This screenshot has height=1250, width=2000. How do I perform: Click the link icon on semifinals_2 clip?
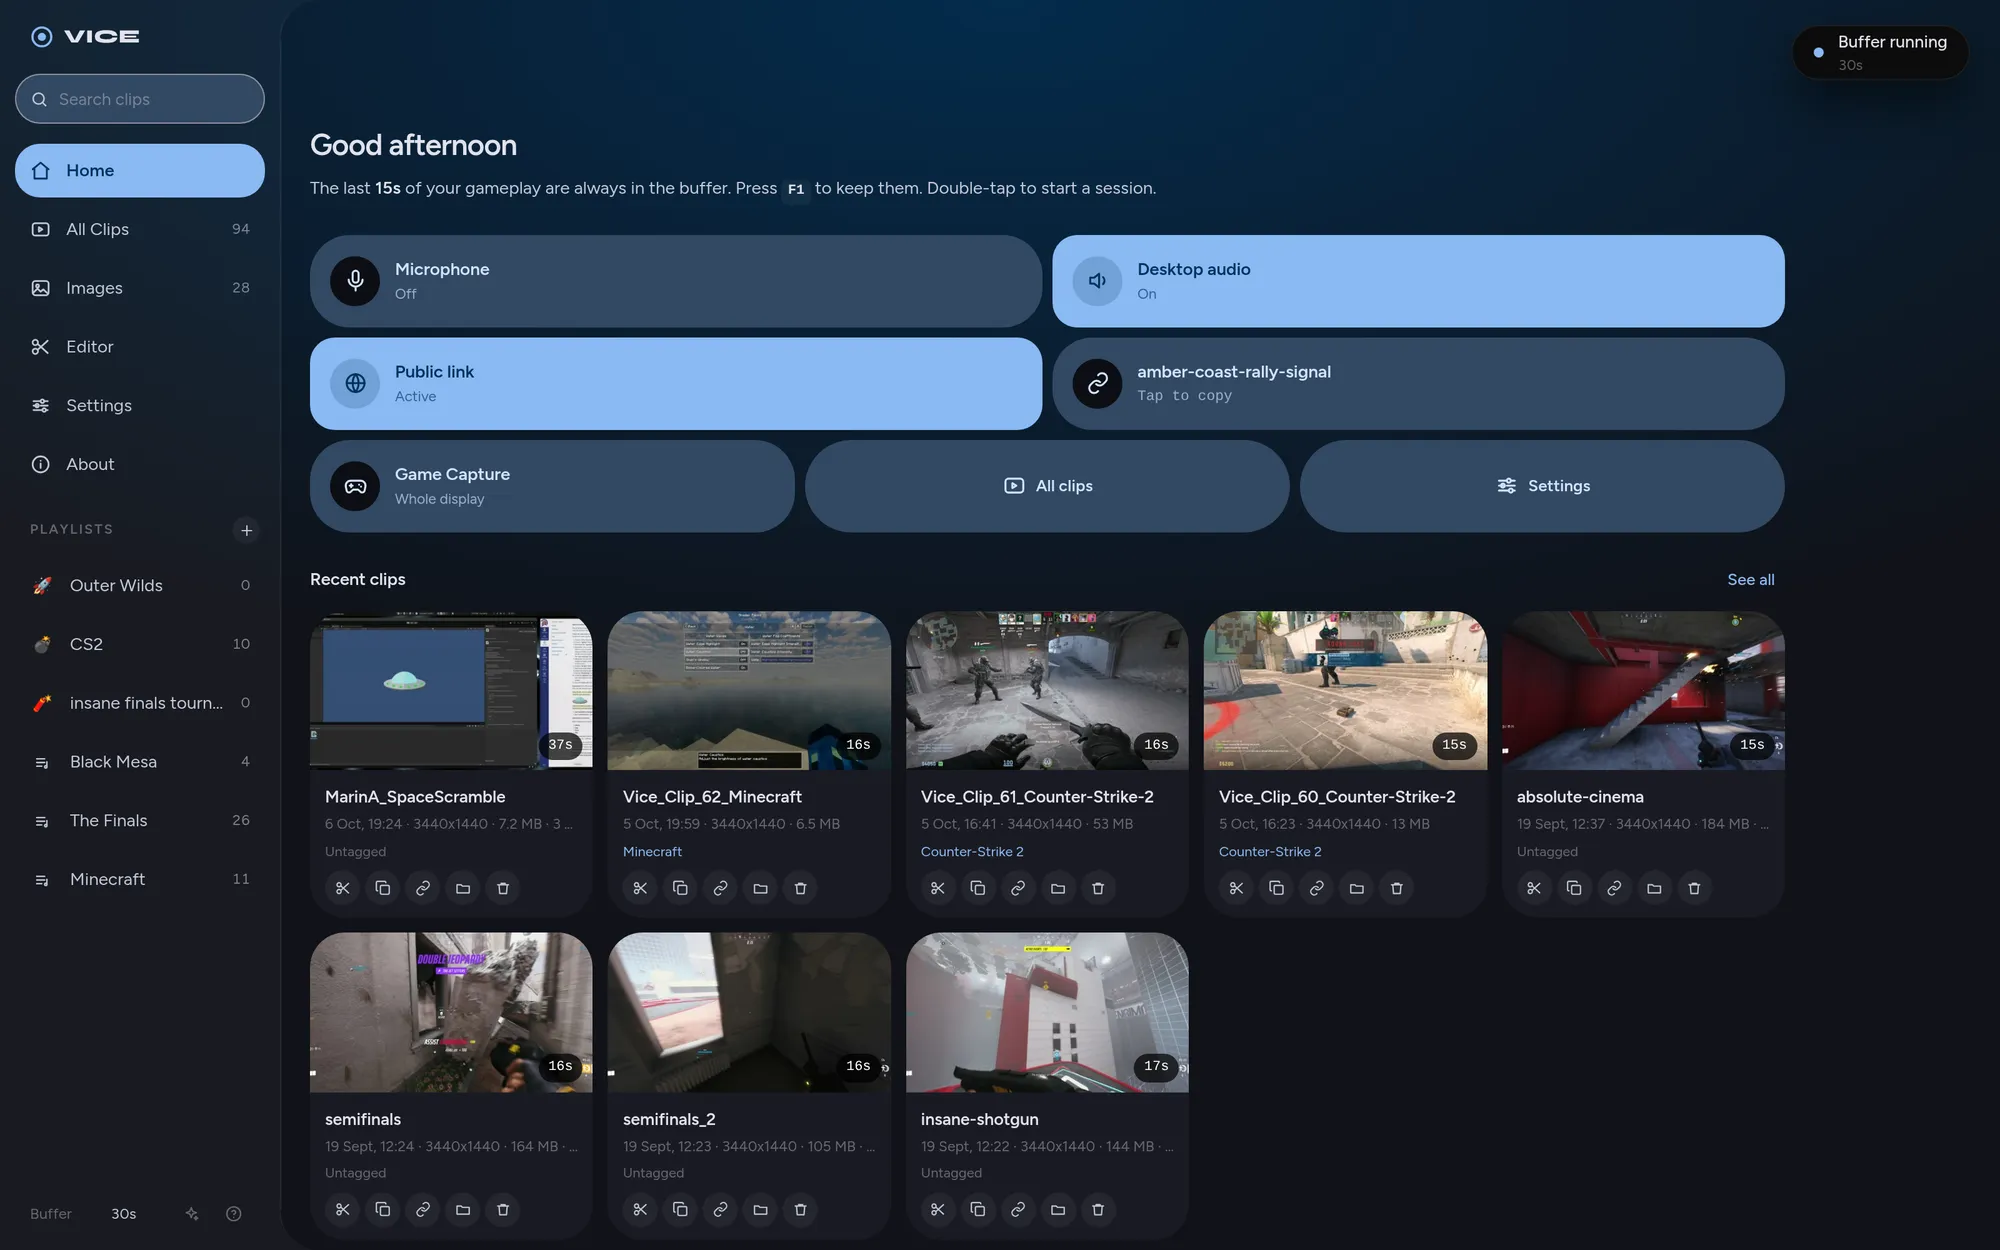click(x=720, y=1210)
